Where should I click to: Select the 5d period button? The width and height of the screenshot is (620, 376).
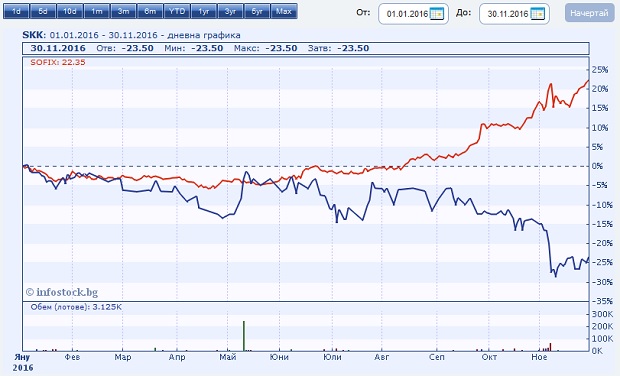coord(43,11)
